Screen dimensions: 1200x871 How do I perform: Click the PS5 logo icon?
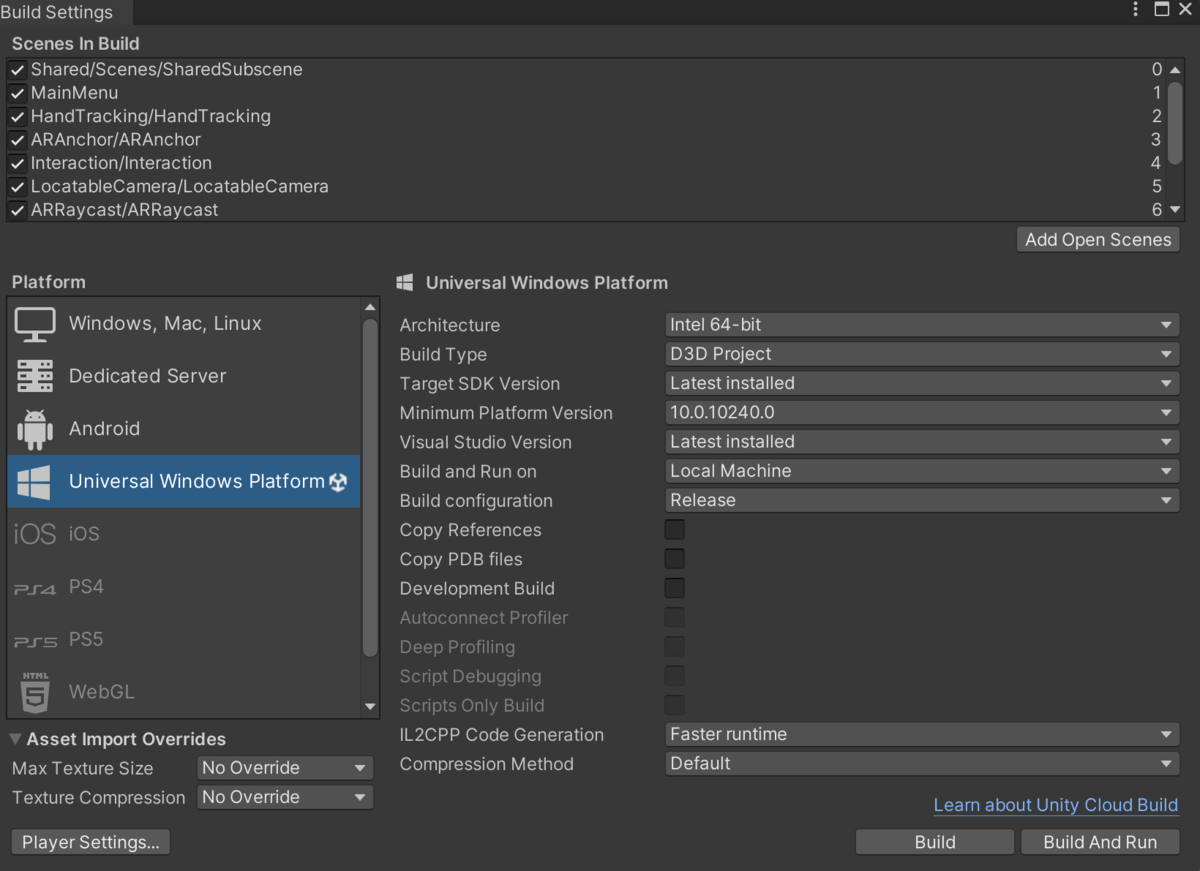(35, 642)
